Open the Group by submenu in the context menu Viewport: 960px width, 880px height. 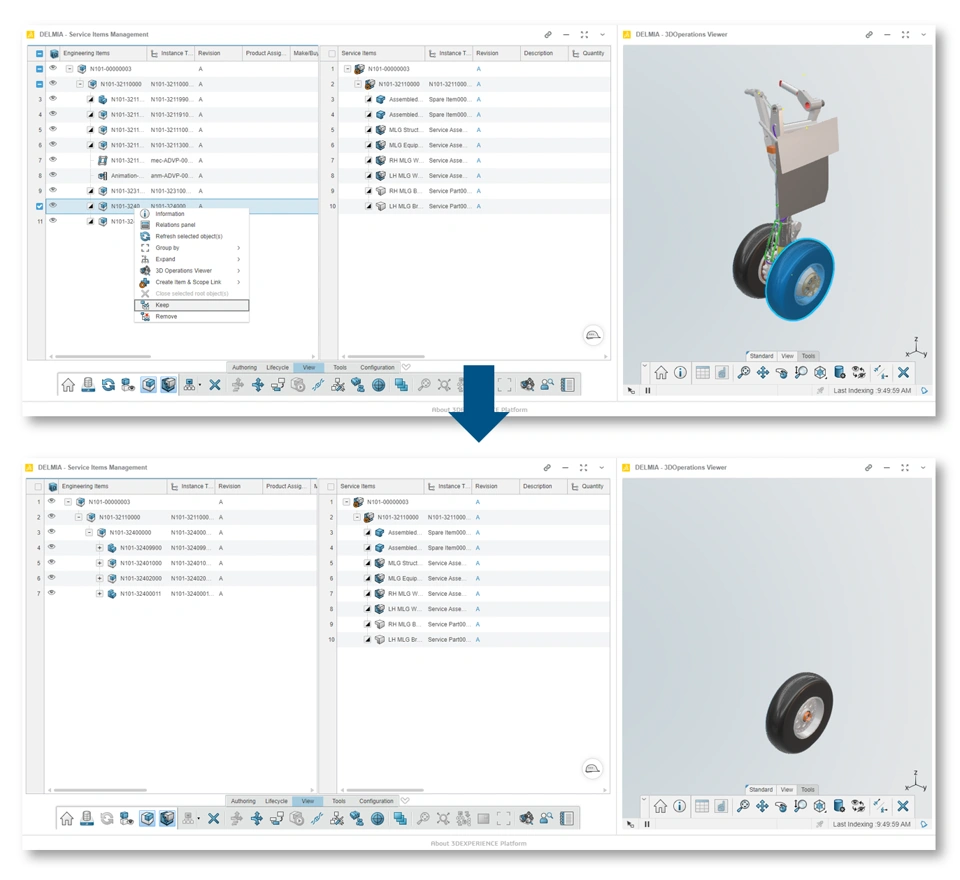tap(191, 247)
